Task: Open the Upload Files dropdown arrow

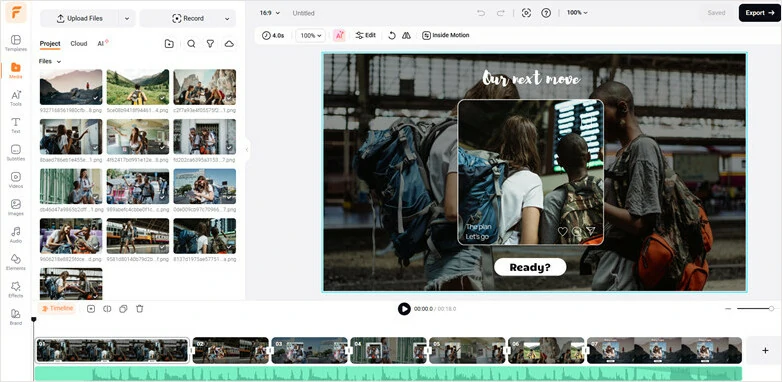Action: (x=127, y=18)
